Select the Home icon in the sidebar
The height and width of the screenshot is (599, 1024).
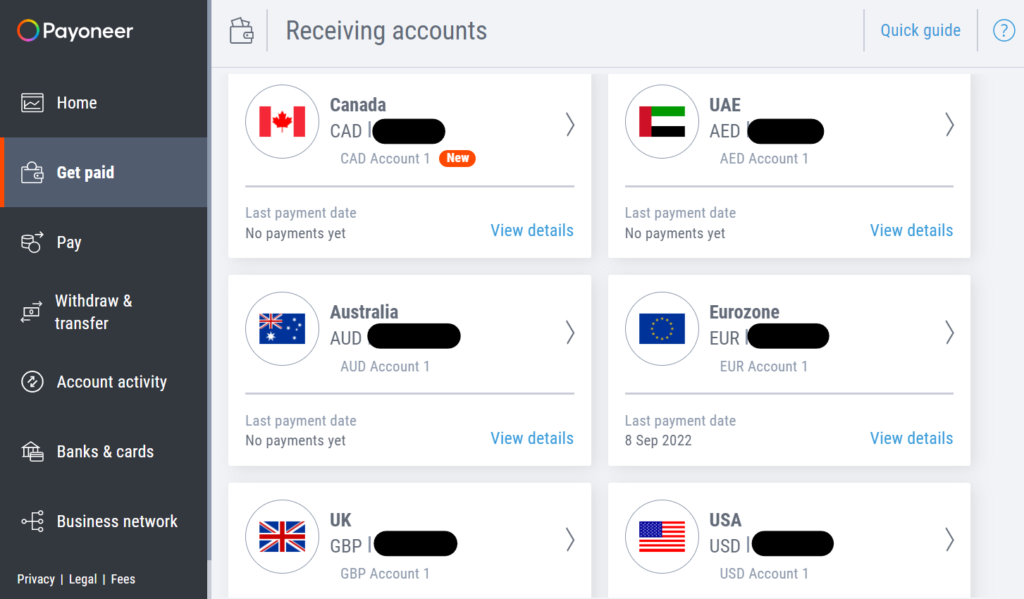32,102
